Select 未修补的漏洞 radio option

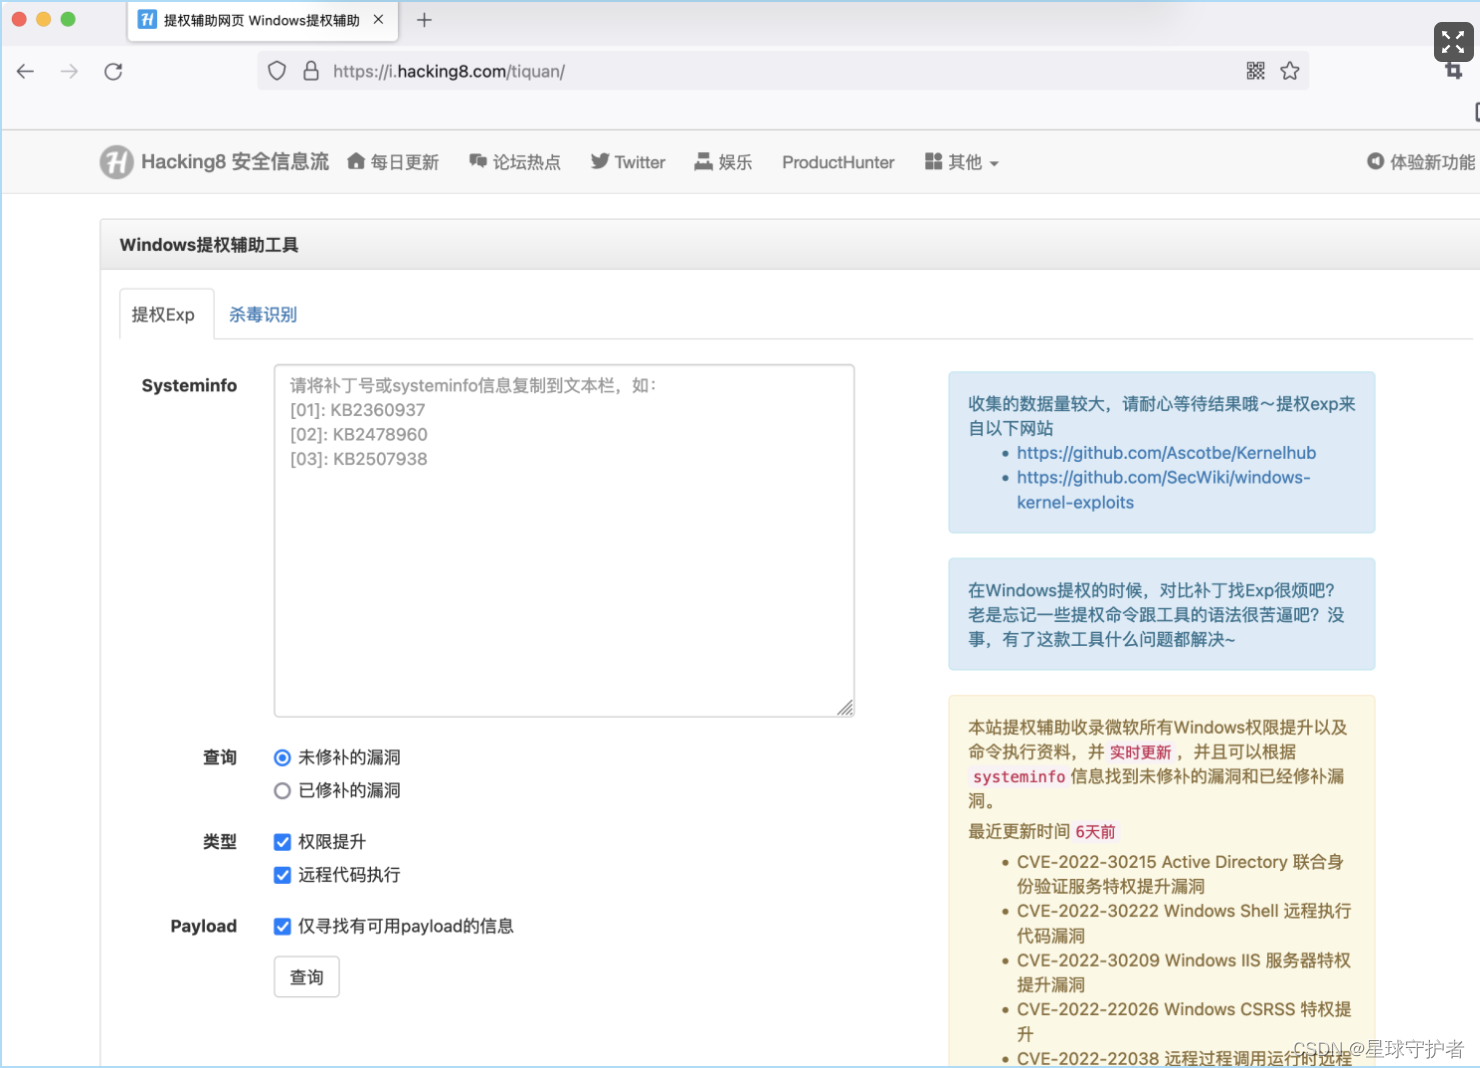tap(282, 758)
